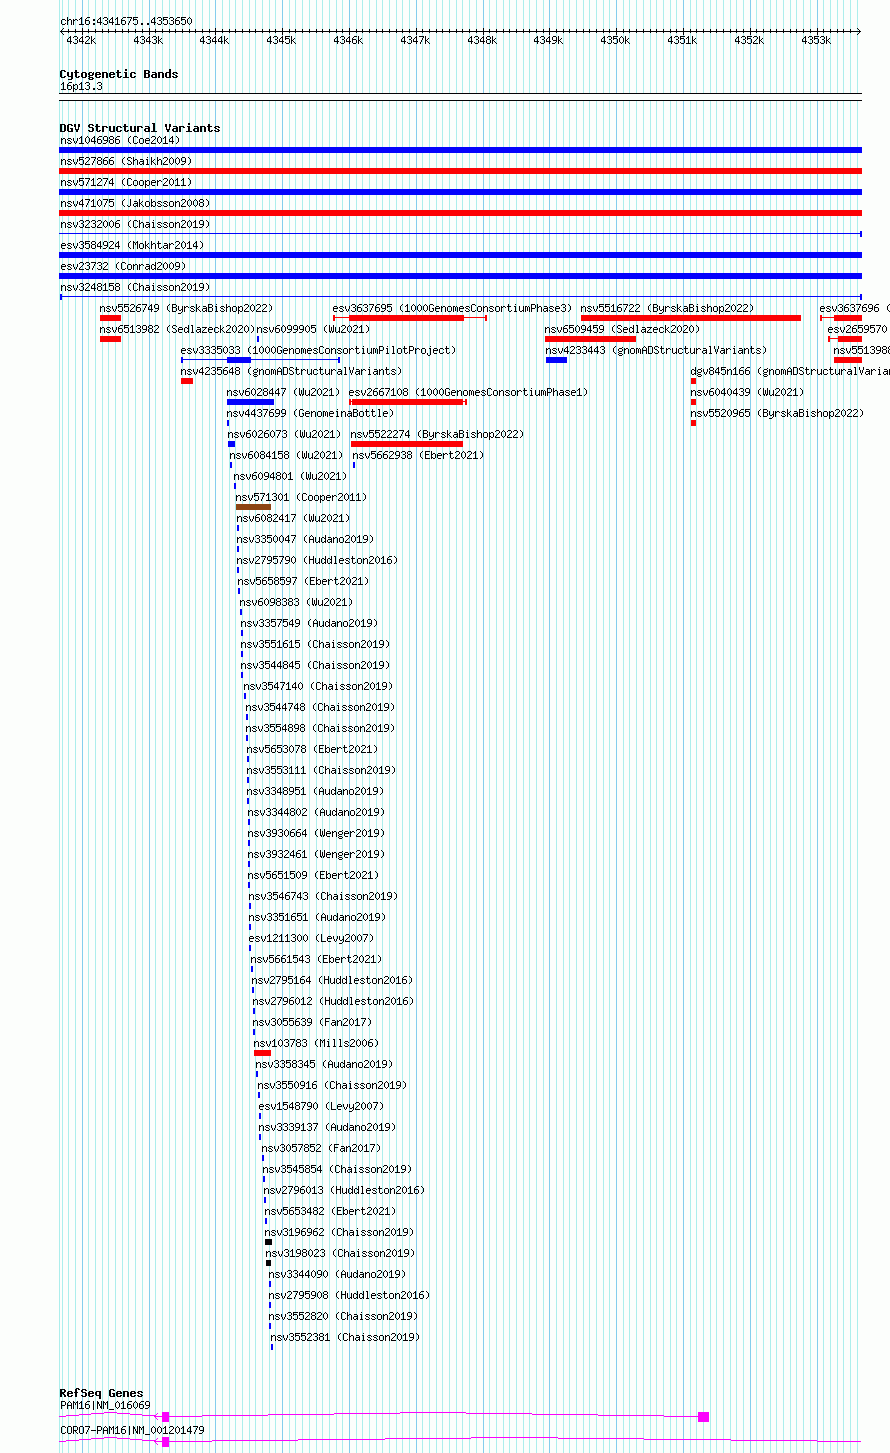Click esv1211300 (Levy2007) label
Screen dimensions: 890x1453
click(311, 938)
